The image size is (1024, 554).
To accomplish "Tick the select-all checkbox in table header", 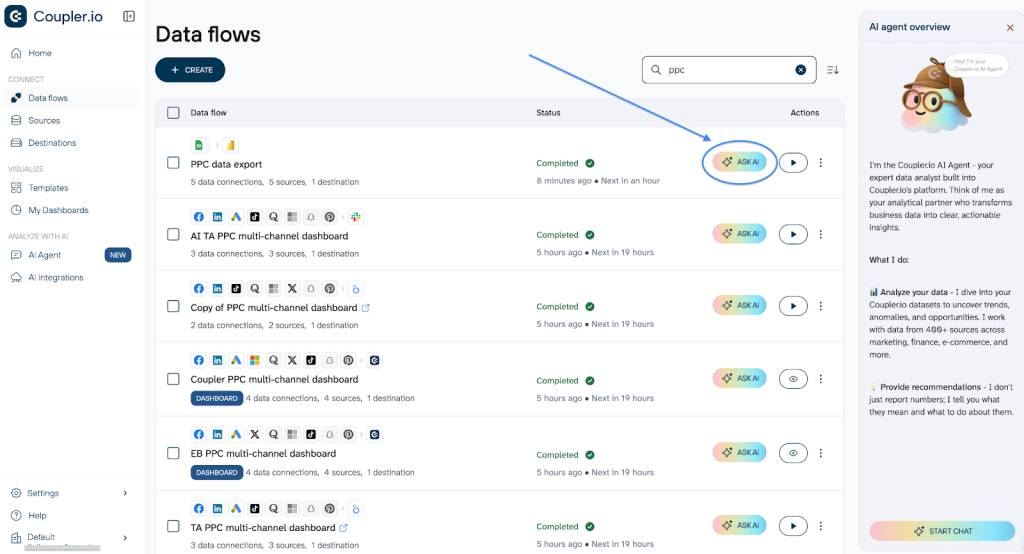I will pos(173,113).
